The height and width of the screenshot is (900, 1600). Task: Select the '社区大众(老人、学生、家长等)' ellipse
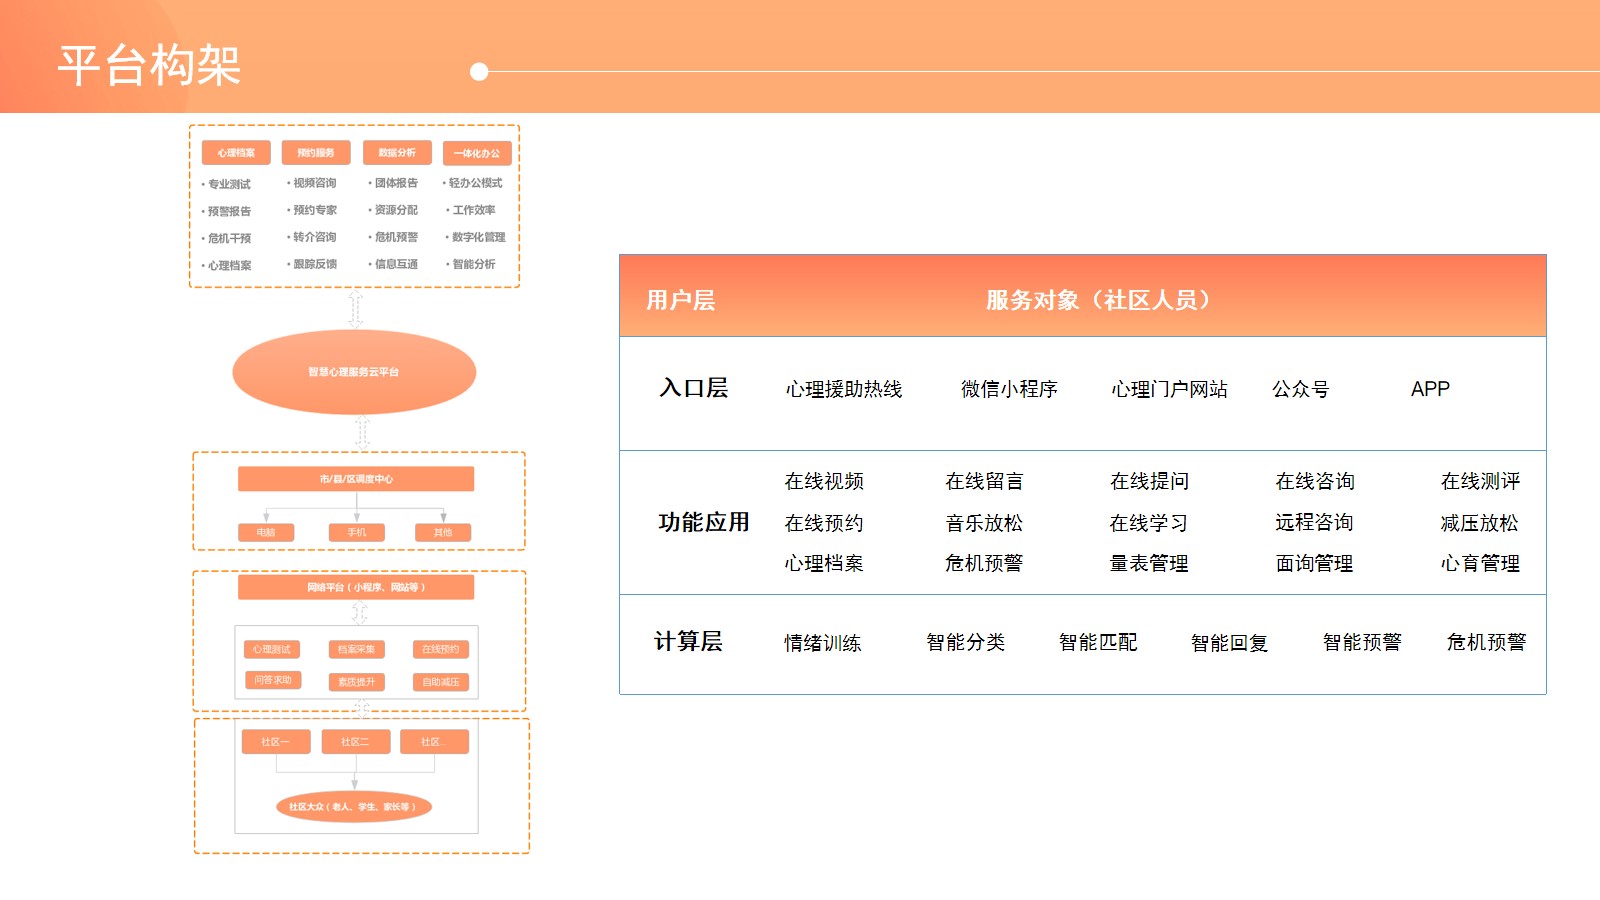(354, 807)
